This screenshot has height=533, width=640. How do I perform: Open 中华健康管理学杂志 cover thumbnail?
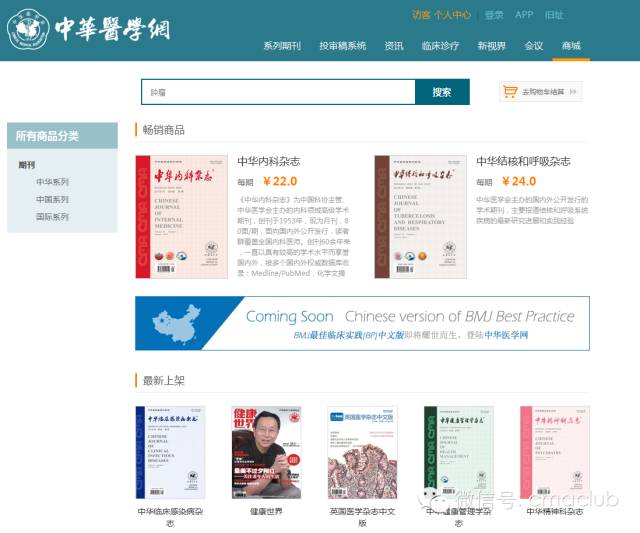click(x=459, y=452)
